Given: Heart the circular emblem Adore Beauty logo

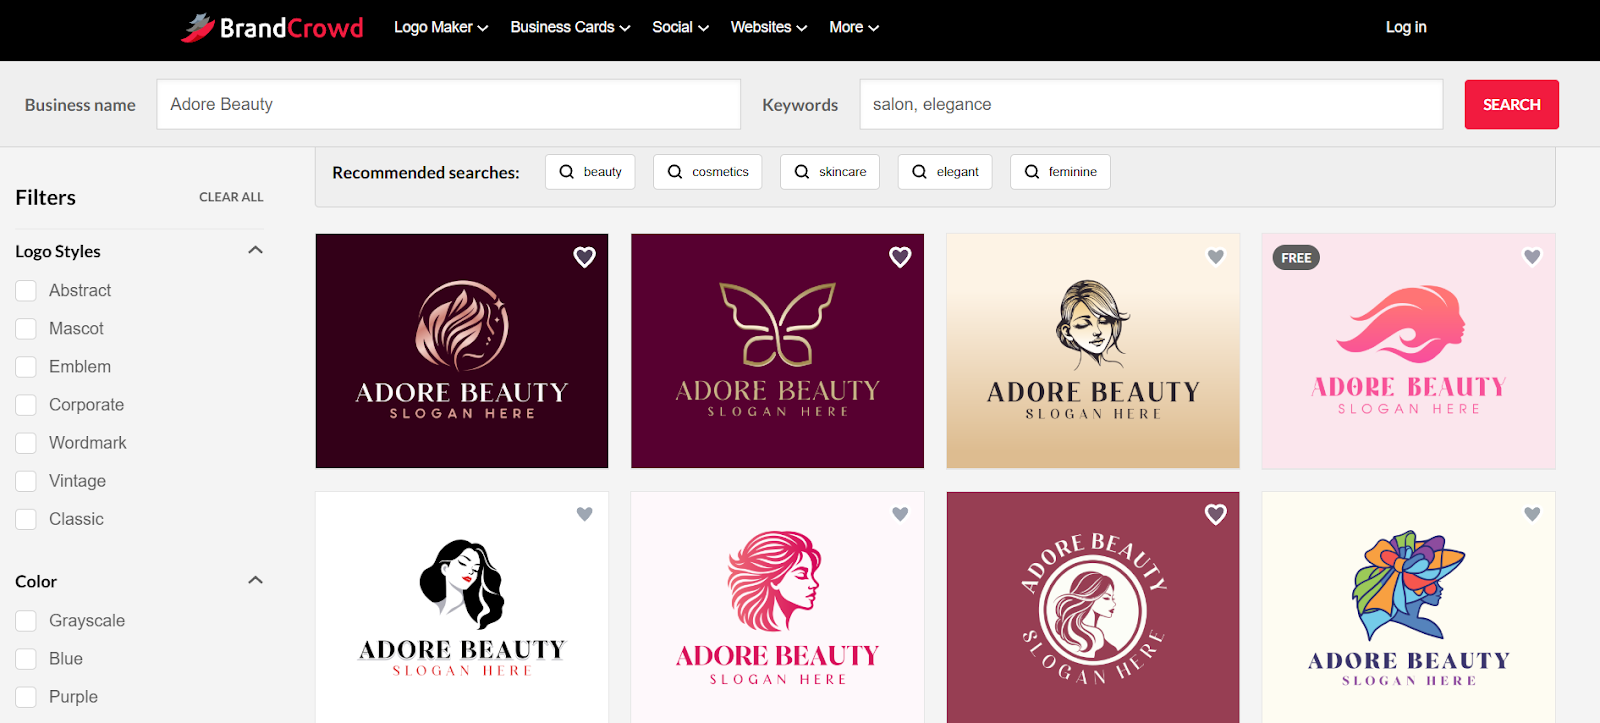Looking at the screenshot, I should click(x=1215, y=514).
